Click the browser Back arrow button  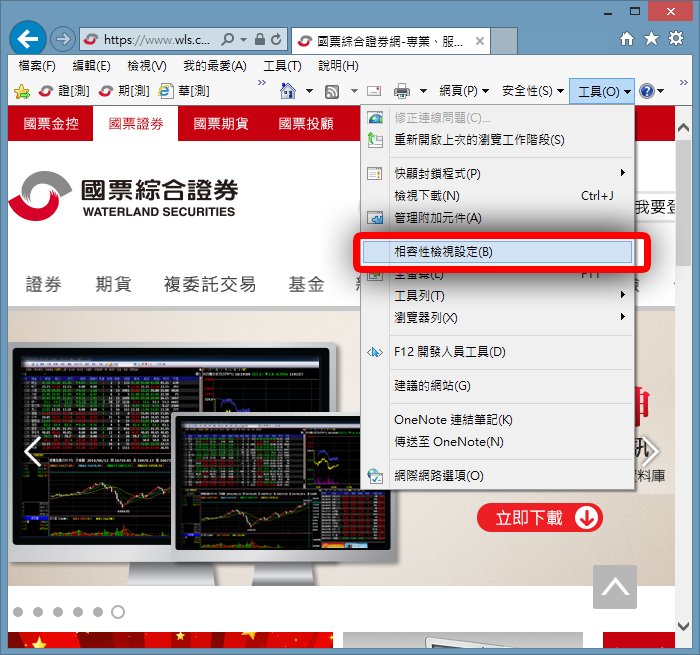click(28, 39)
